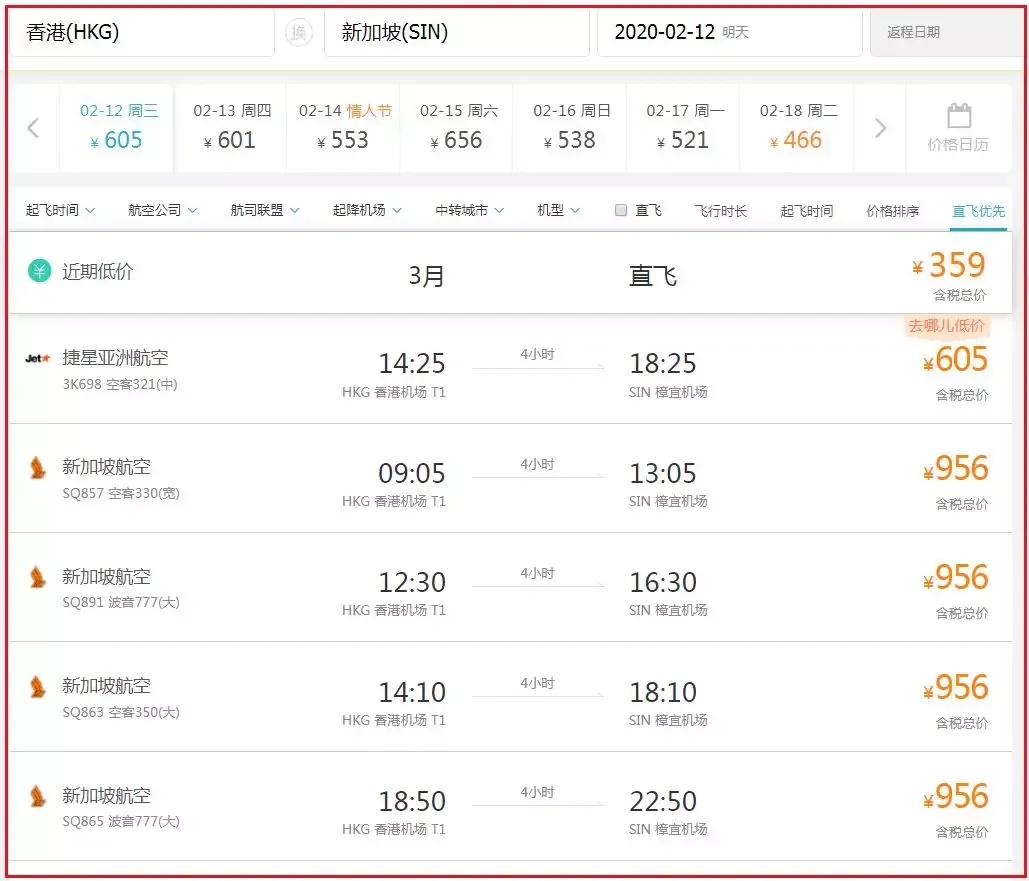Click the 18:10 arrival time
Viewport: 1029px width, 881px height.
663,692
